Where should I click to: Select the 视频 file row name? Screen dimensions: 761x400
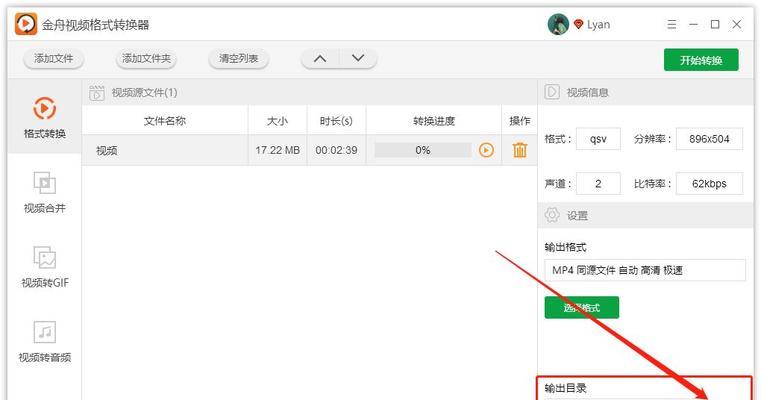tap(106, 150)
